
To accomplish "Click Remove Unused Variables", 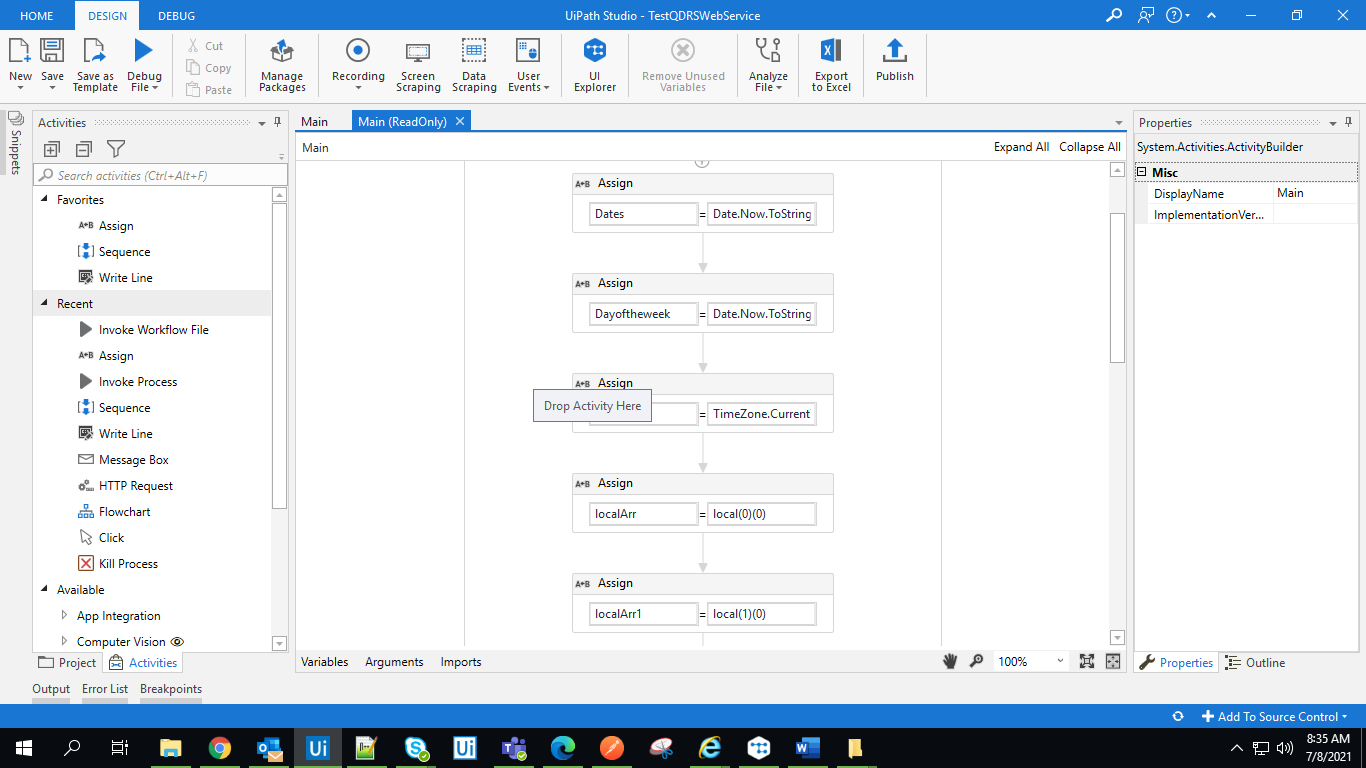I will pyautogui.click(x=683, y=66).
